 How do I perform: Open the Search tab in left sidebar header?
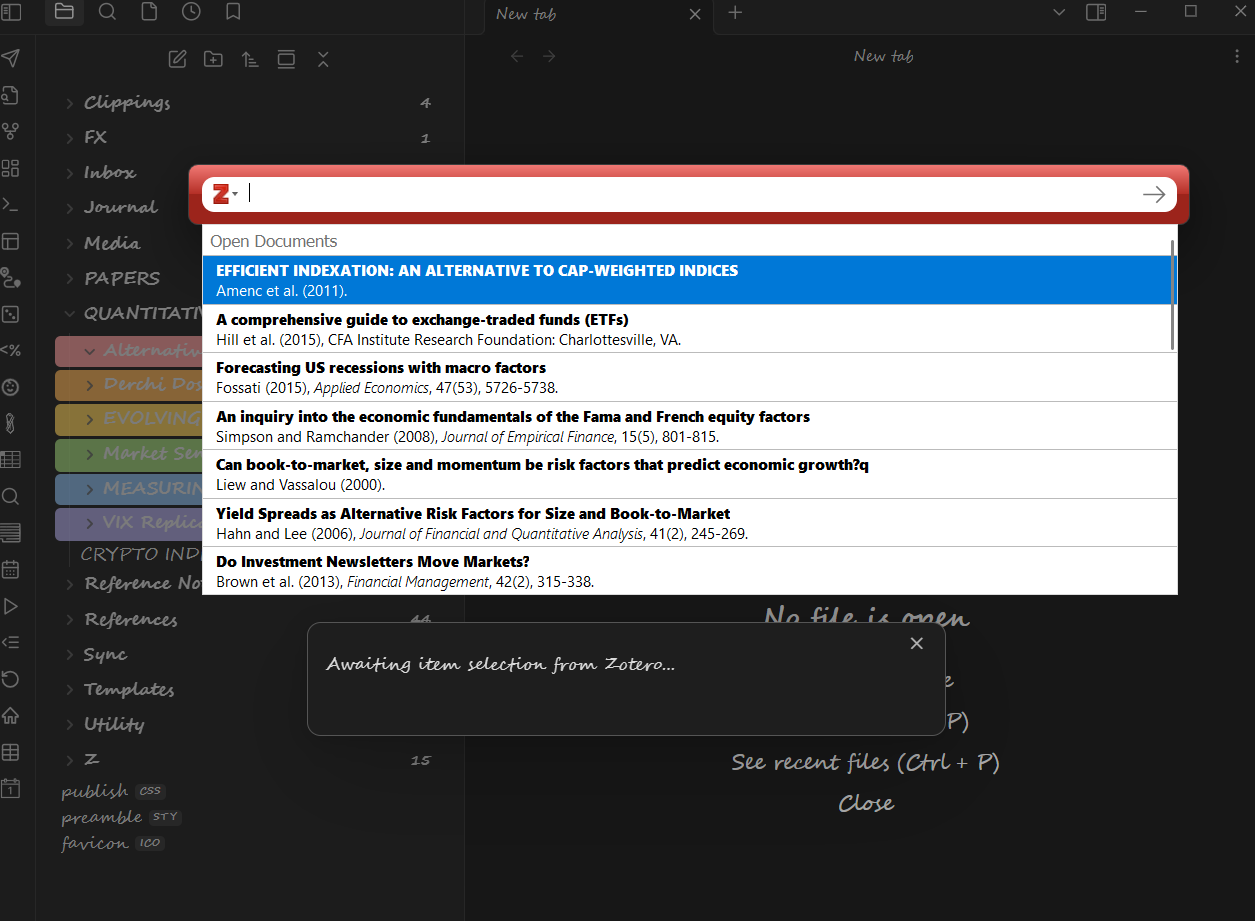pos(107,12)
